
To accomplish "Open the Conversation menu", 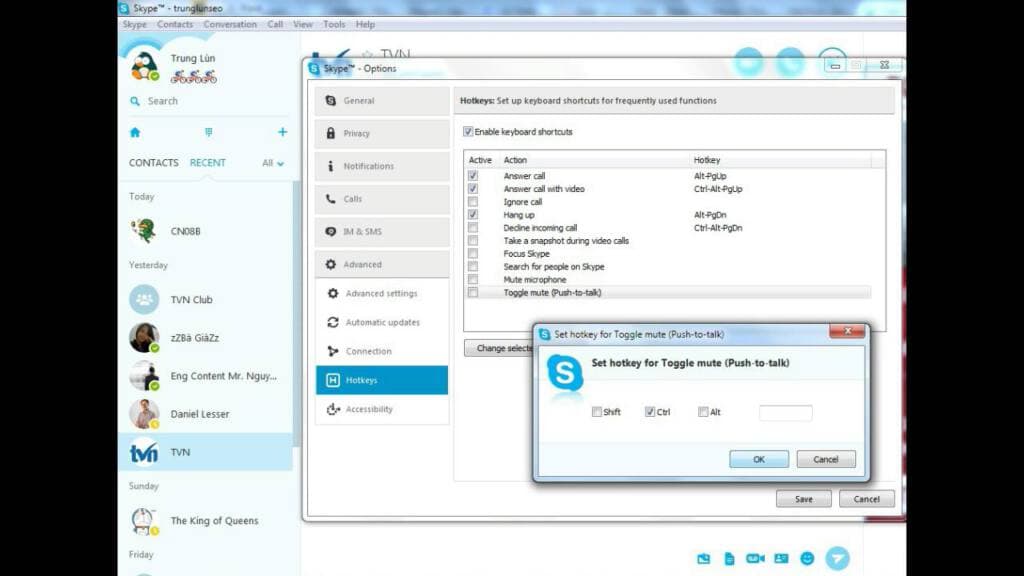I will [230, 24].
